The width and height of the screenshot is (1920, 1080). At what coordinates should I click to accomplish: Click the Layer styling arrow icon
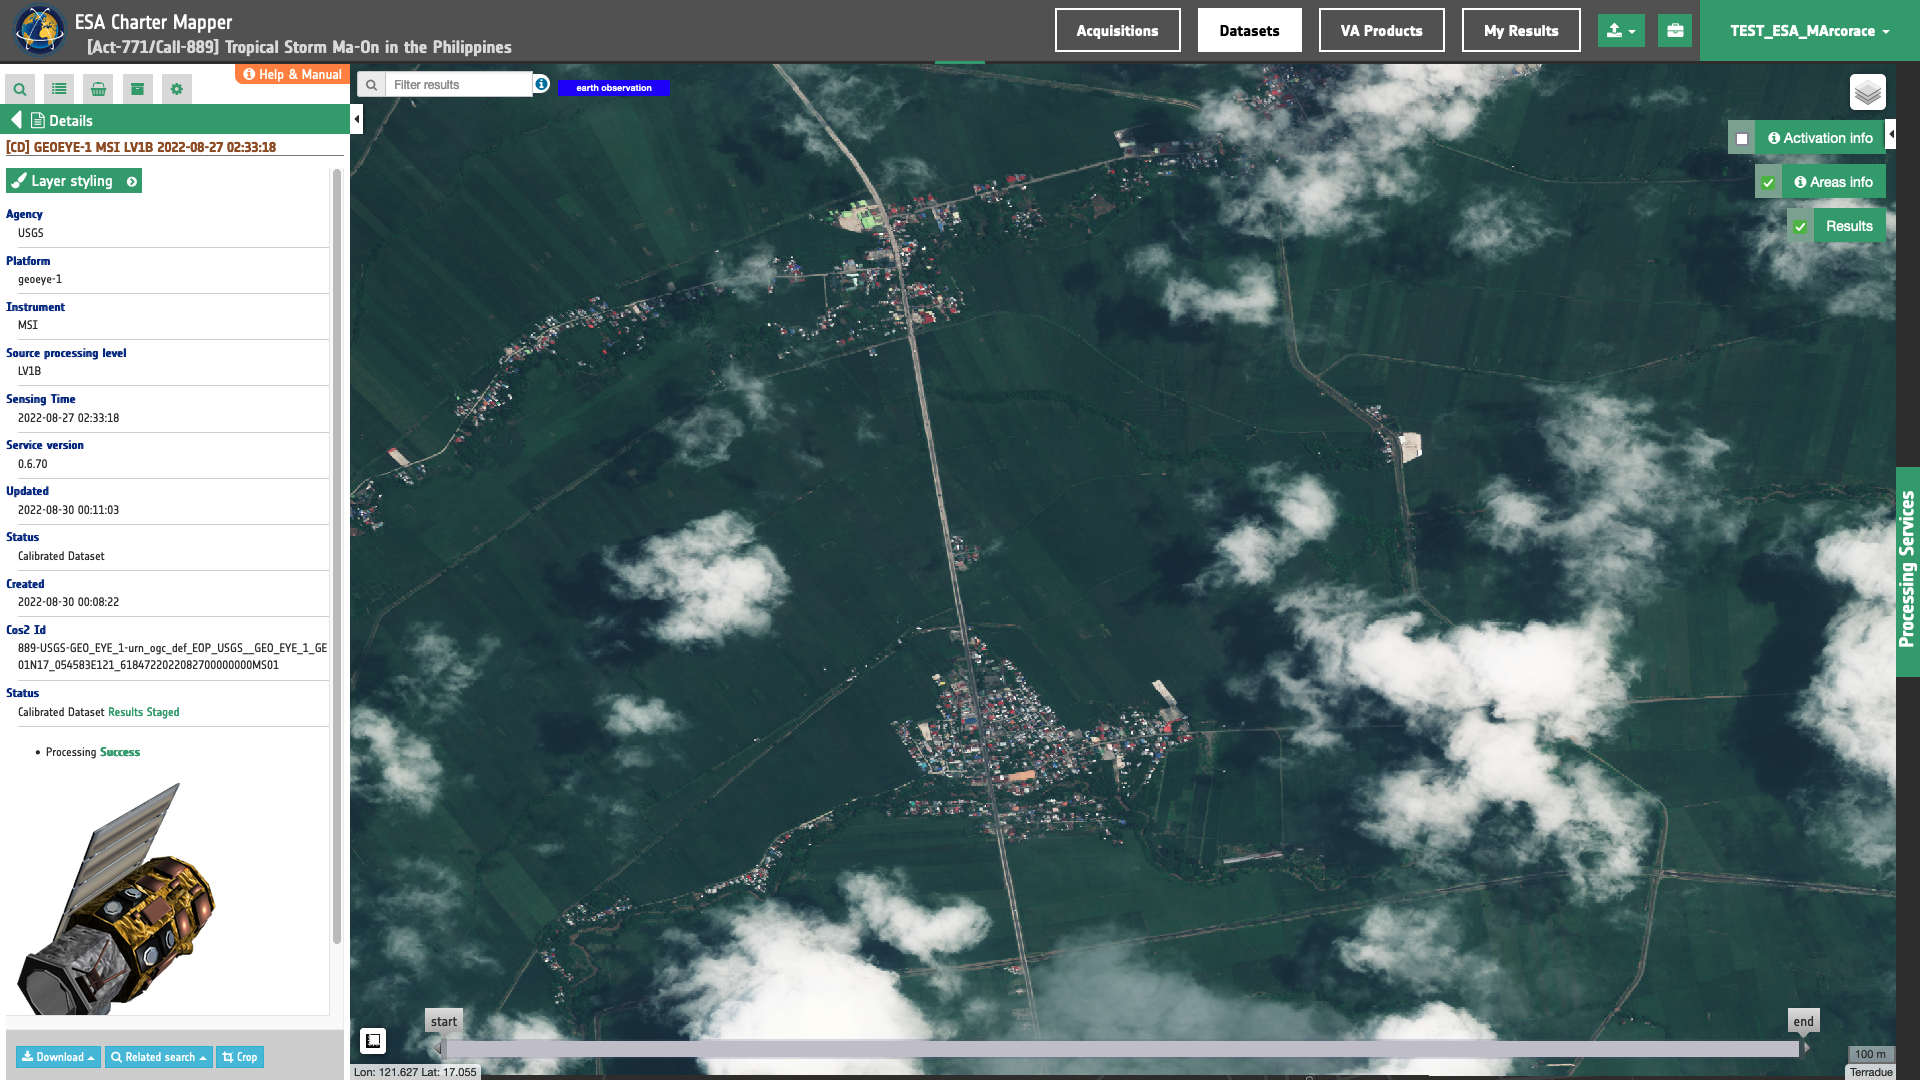[x=131, y=181]
